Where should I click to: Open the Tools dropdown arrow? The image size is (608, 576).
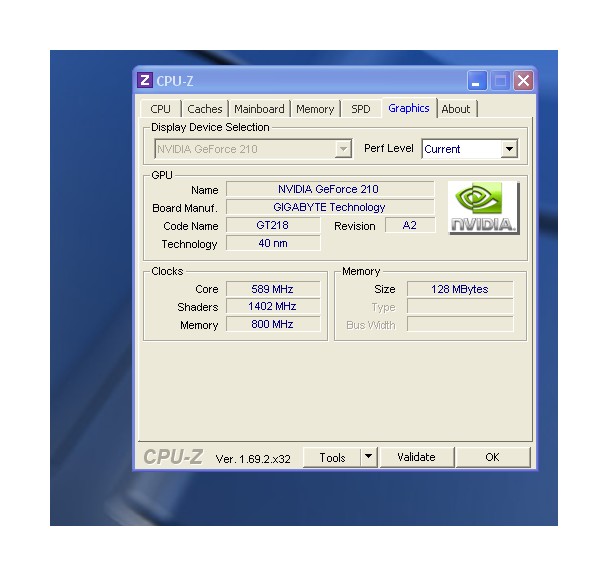369,457
